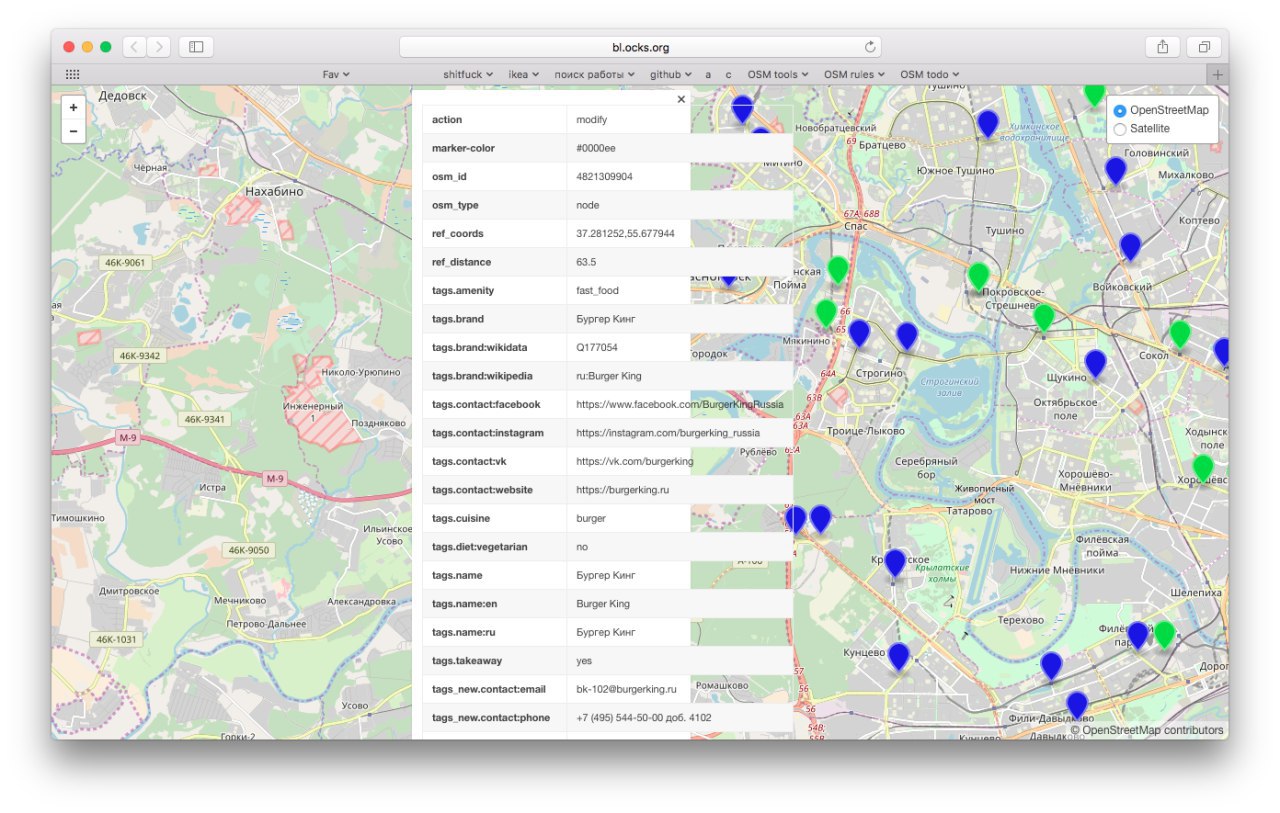Viewport: 1280px width, 813px height.
Task: Select the osm_type value node
Action: point(588,205)
